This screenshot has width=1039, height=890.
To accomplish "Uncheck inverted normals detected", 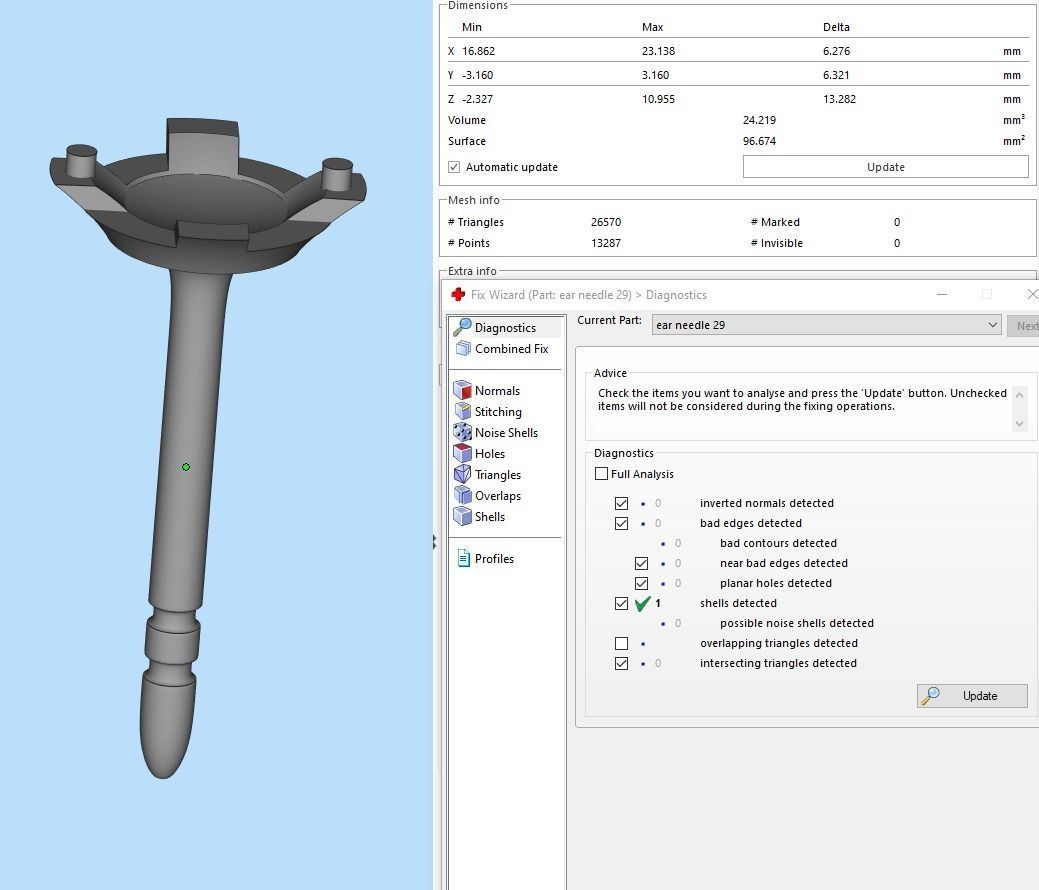I will [622, 503].
